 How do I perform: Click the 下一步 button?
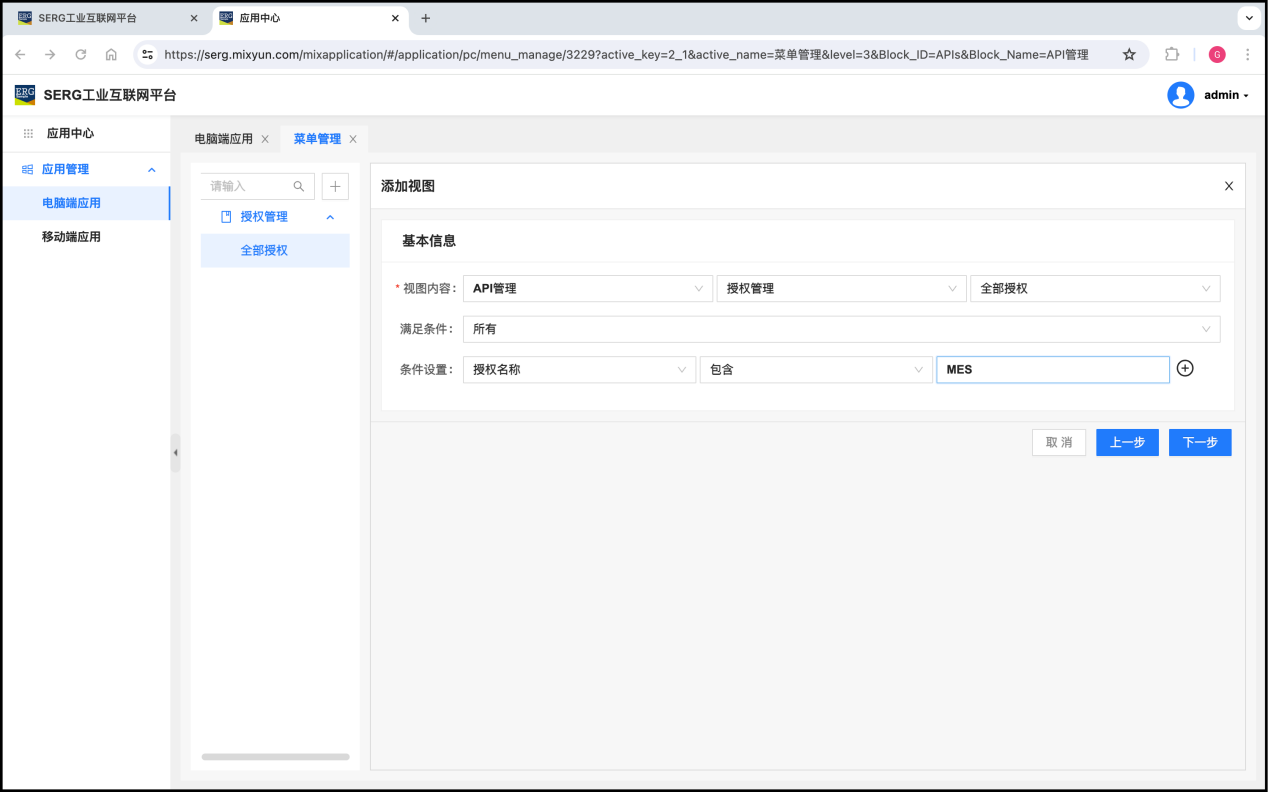click(x=1199, y=442)
